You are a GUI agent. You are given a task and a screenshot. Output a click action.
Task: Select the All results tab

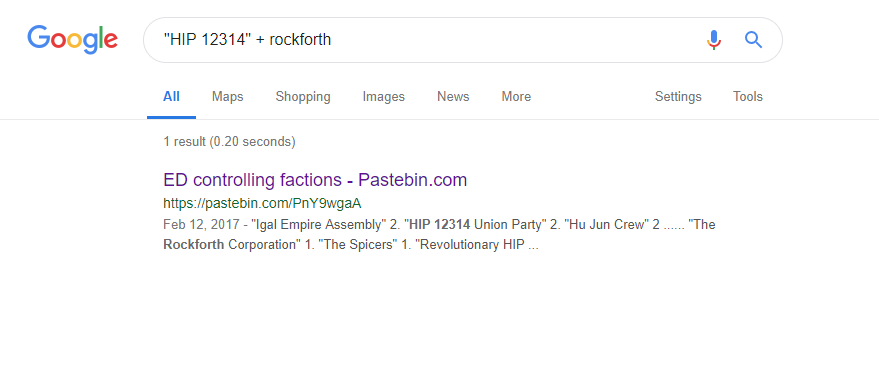pyautogui.click(x=171, y=96)
